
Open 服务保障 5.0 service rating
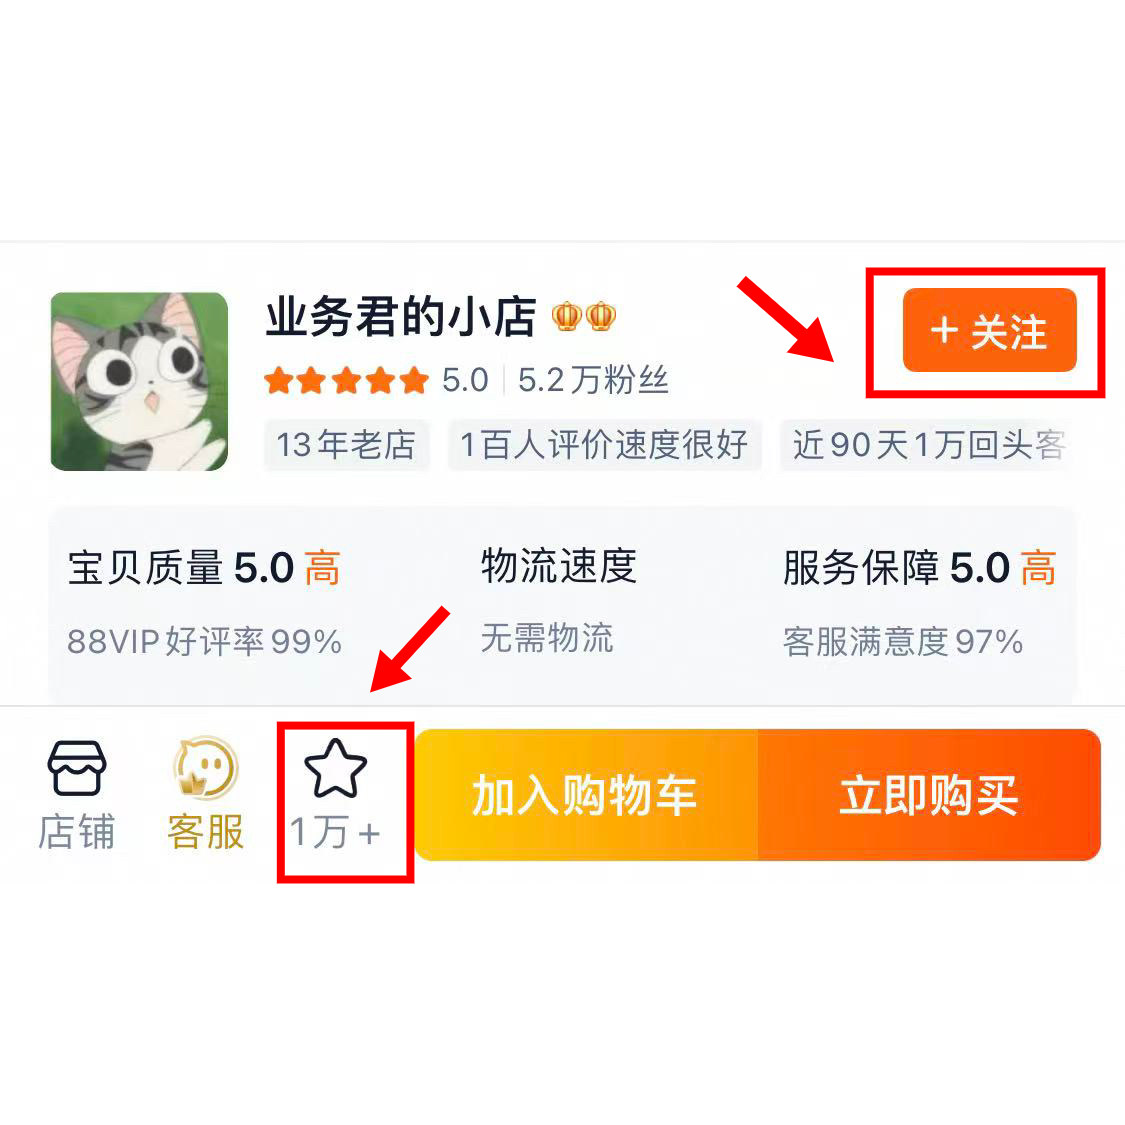pos(919,568)
